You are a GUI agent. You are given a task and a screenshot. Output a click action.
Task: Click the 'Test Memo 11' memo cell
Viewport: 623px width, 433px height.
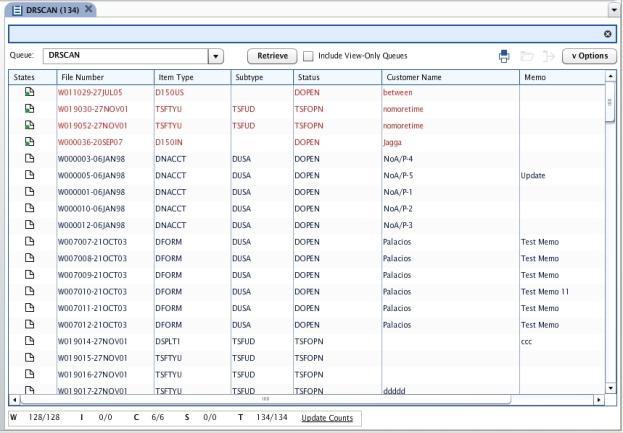[x=562, y=292]
